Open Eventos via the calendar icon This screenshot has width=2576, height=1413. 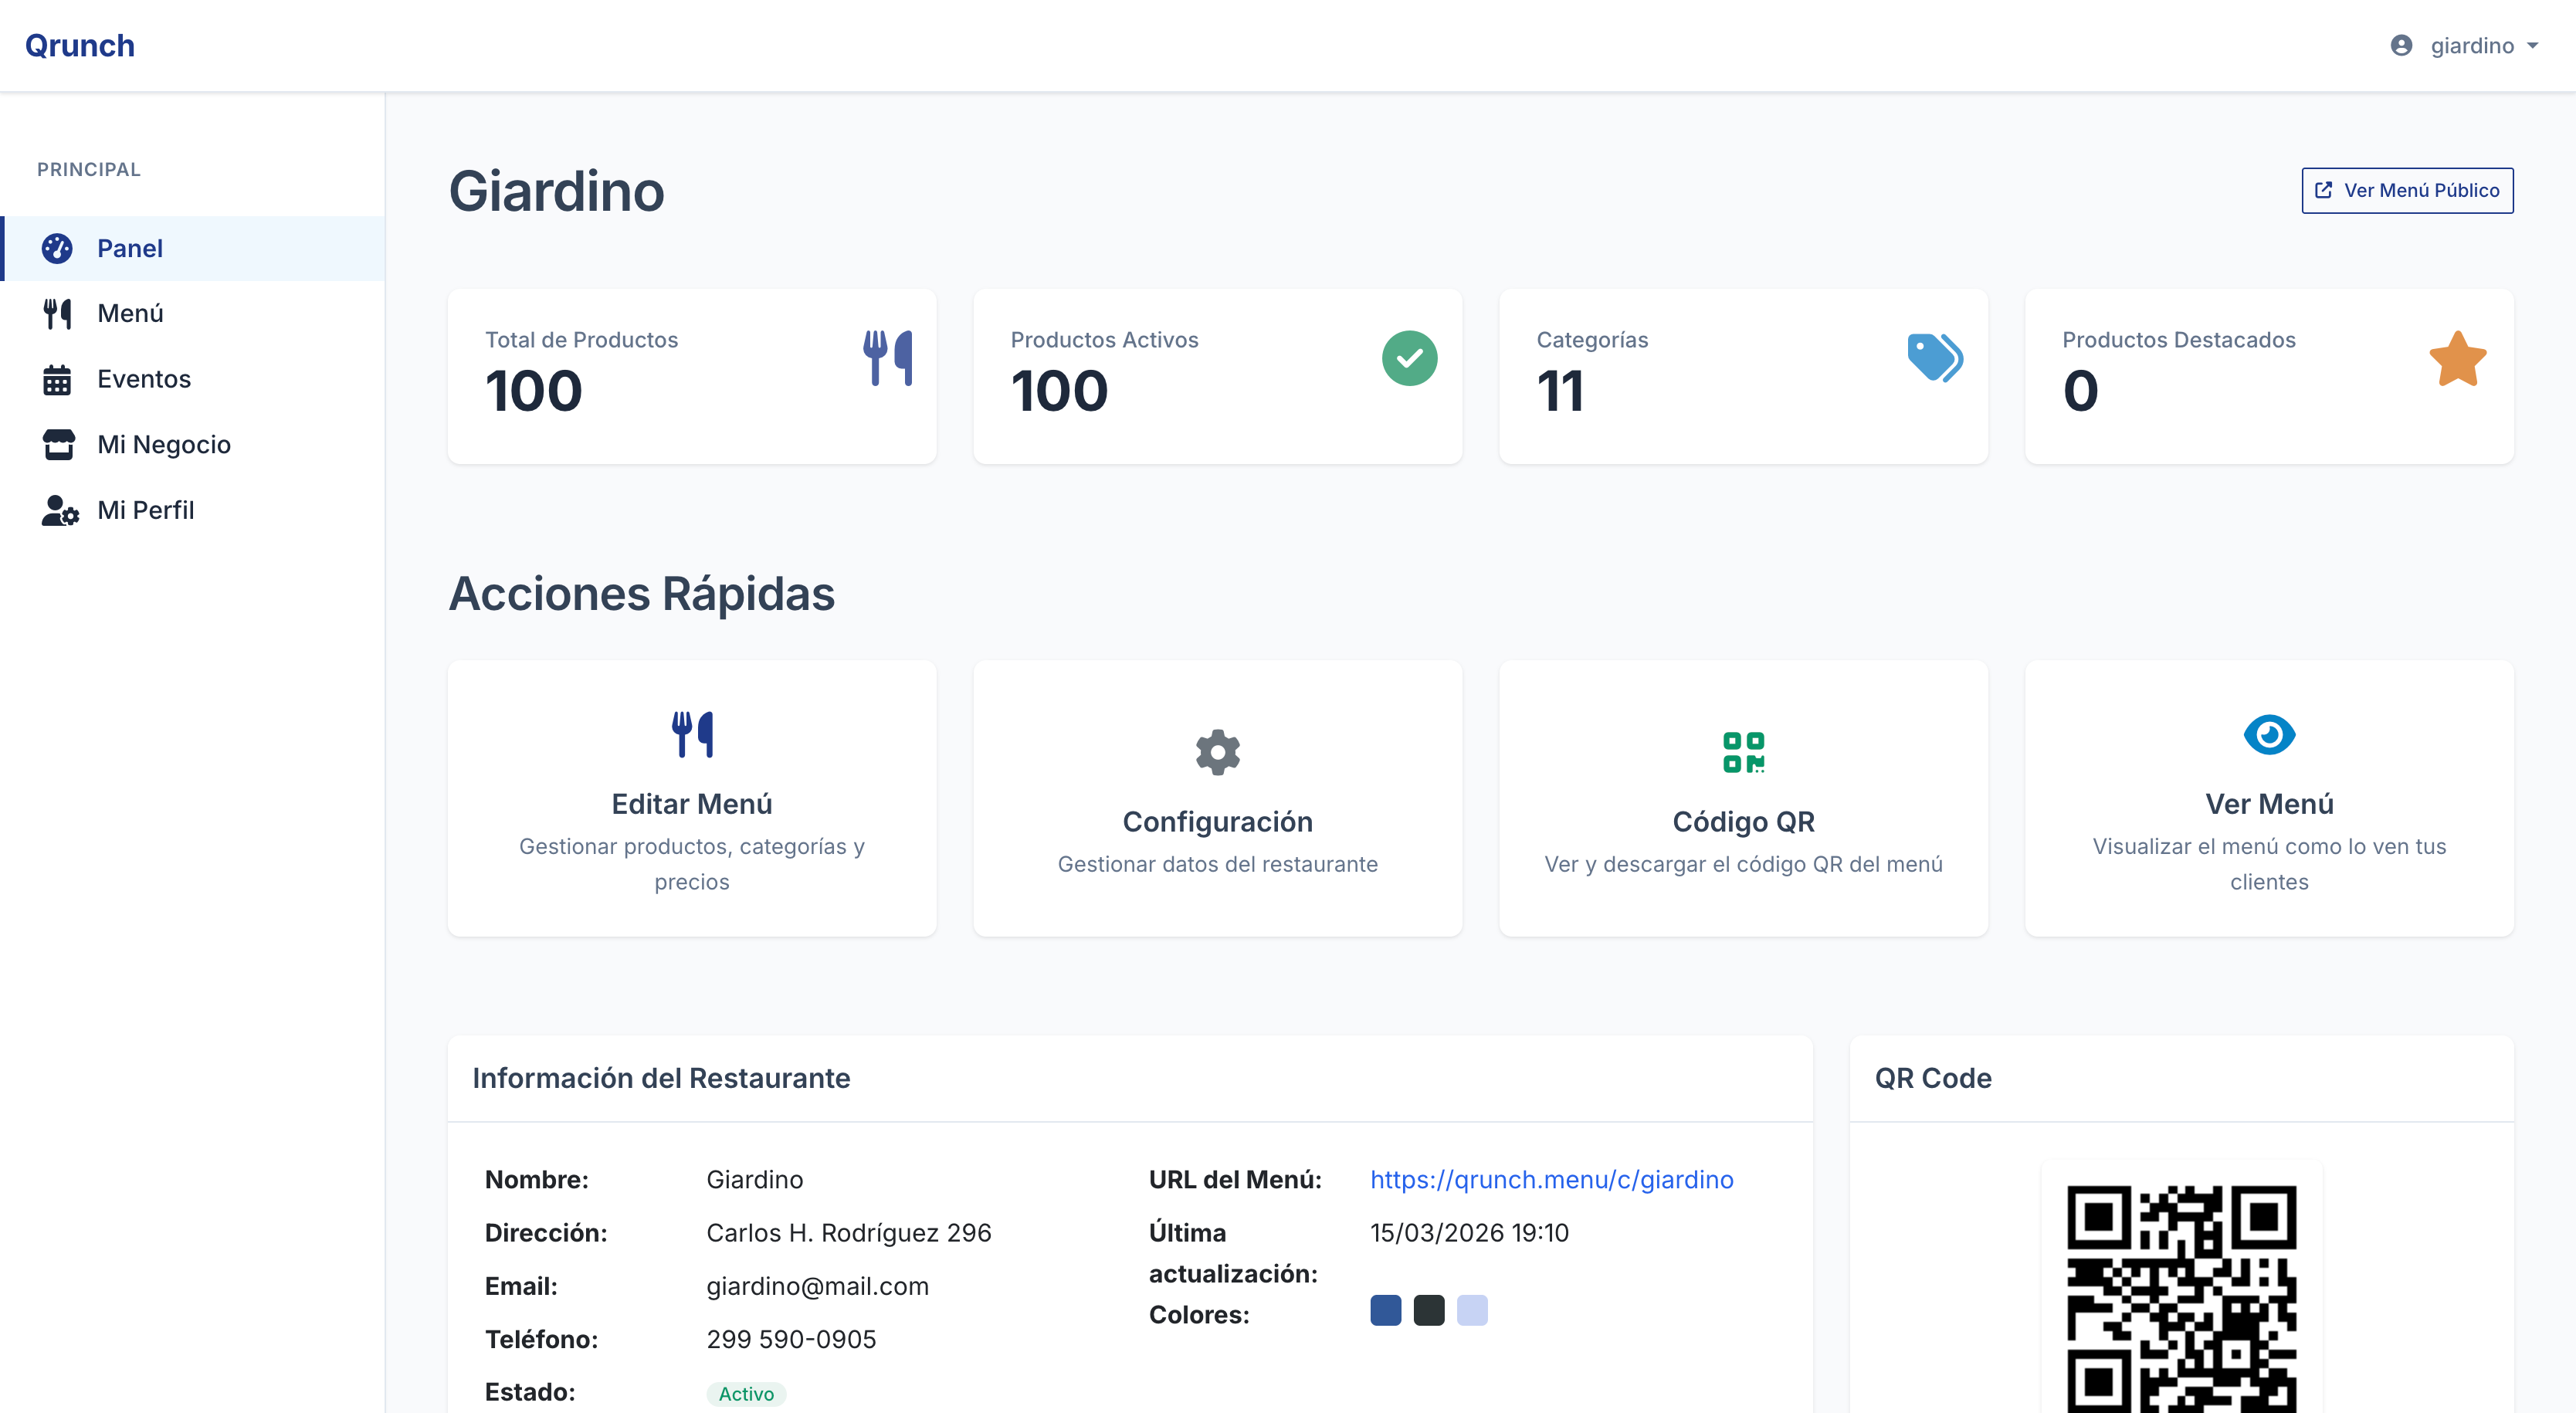[58, 379]
